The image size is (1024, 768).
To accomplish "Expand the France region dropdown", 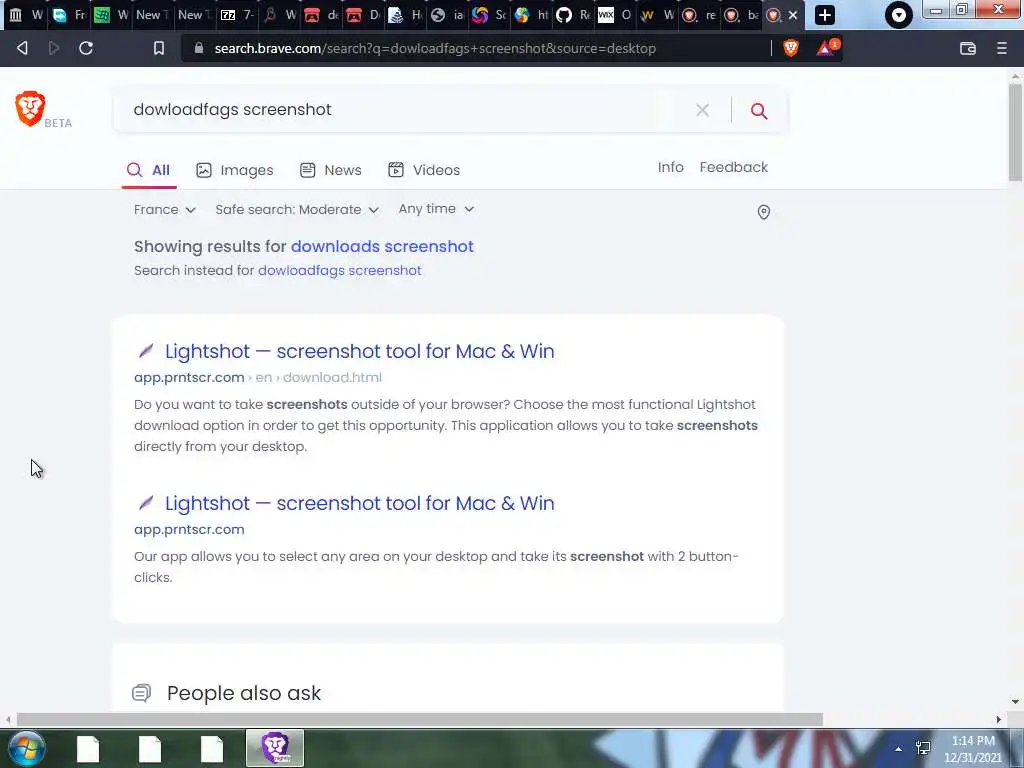I will tap(165, 210).
